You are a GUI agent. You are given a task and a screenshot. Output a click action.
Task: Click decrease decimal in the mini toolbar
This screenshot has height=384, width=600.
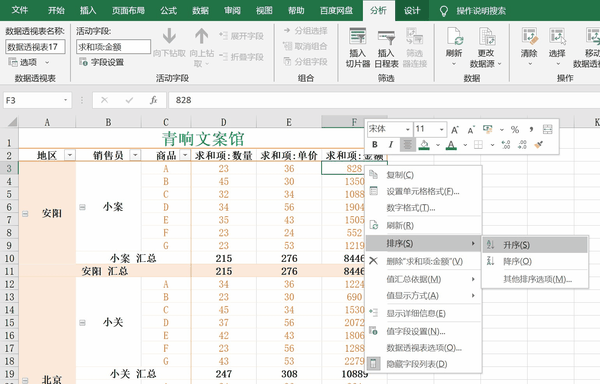click(522, 145)
